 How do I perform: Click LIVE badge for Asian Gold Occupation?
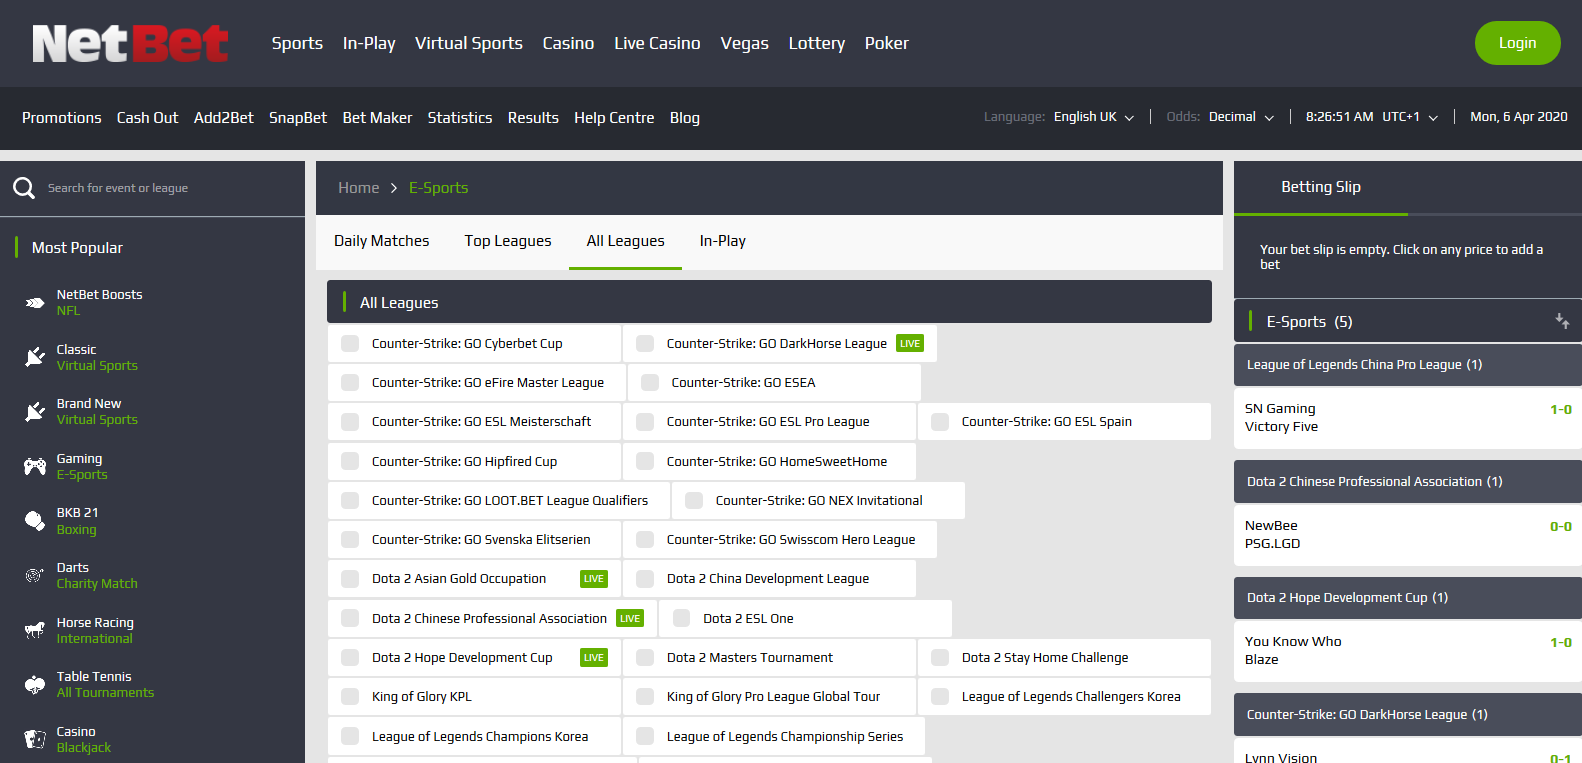(x=594, y=578)
